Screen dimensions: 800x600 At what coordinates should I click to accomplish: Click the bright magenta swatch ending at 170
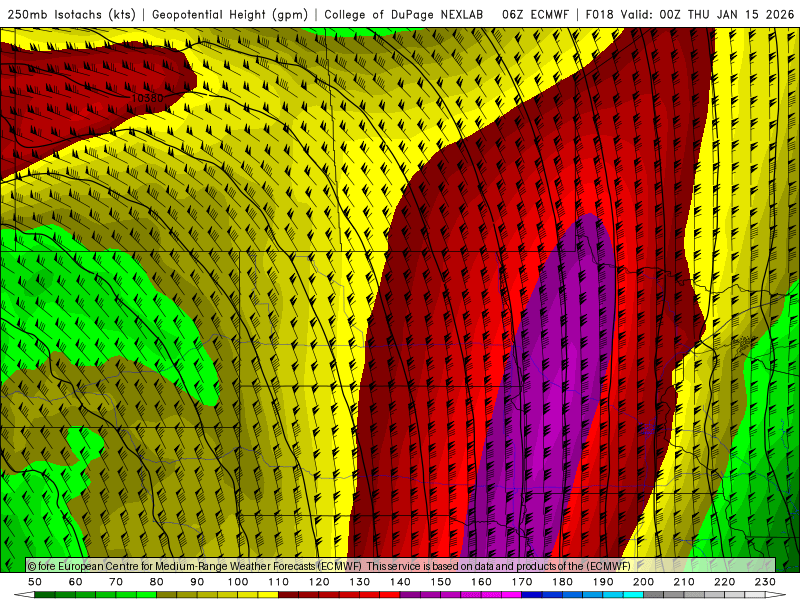pyautogui.click(x=511, y=595)
